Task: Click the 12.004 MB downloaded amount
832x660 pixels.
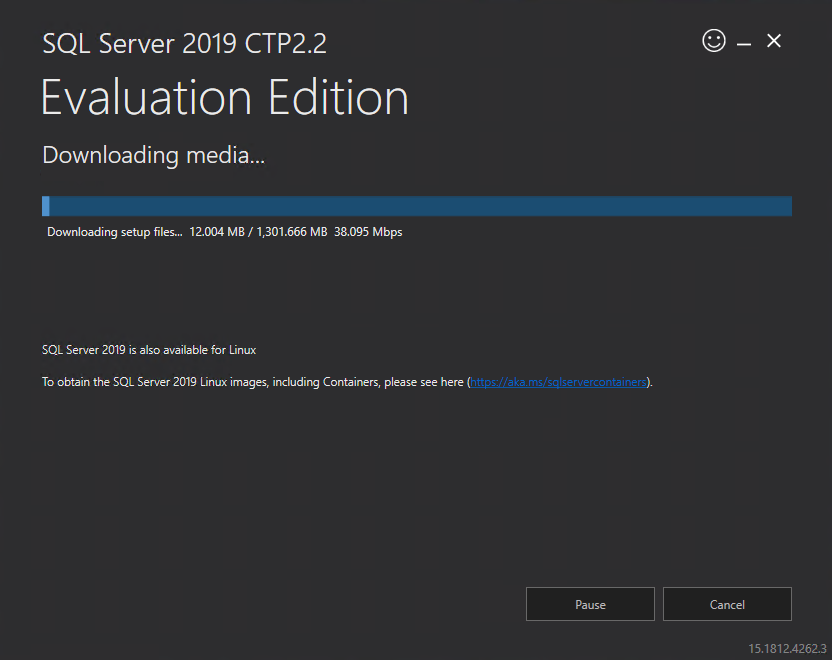Action: click(x=216, y=232)
